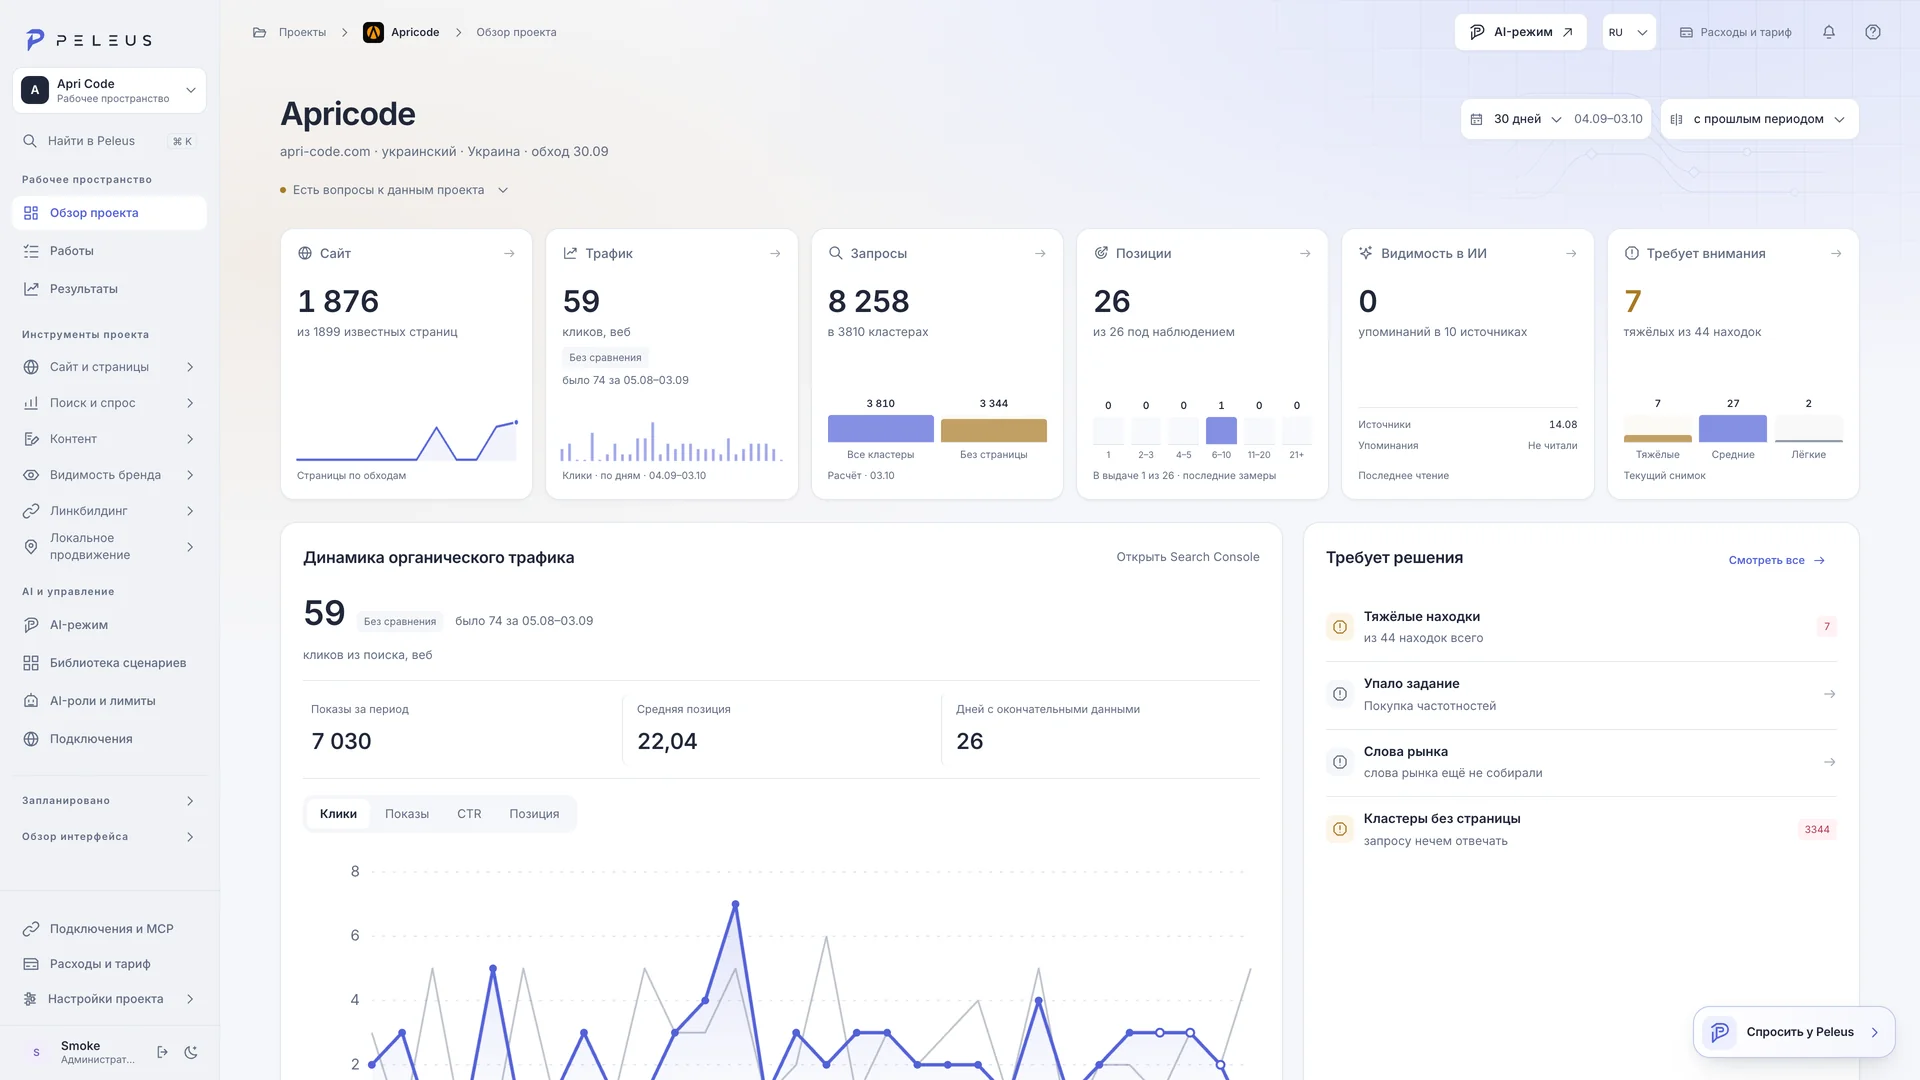Click the logout icon beside Smoke
Screen dimensions: 1920x1080
162,1052
